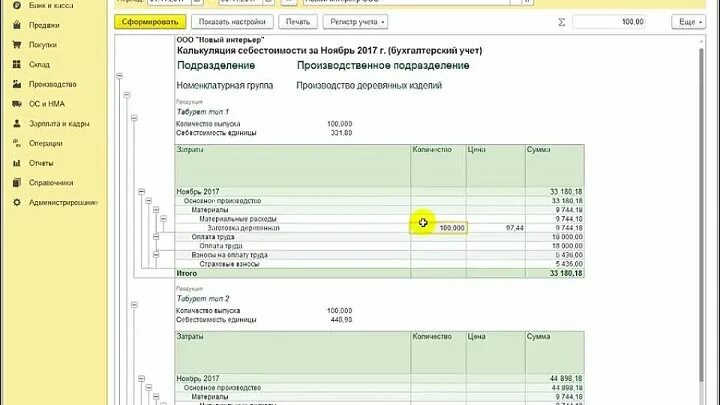Collapse the Табурет тип 2 group
Viewport: 720px width, 405px height.
pyautogui.click(x=134, y=305)
